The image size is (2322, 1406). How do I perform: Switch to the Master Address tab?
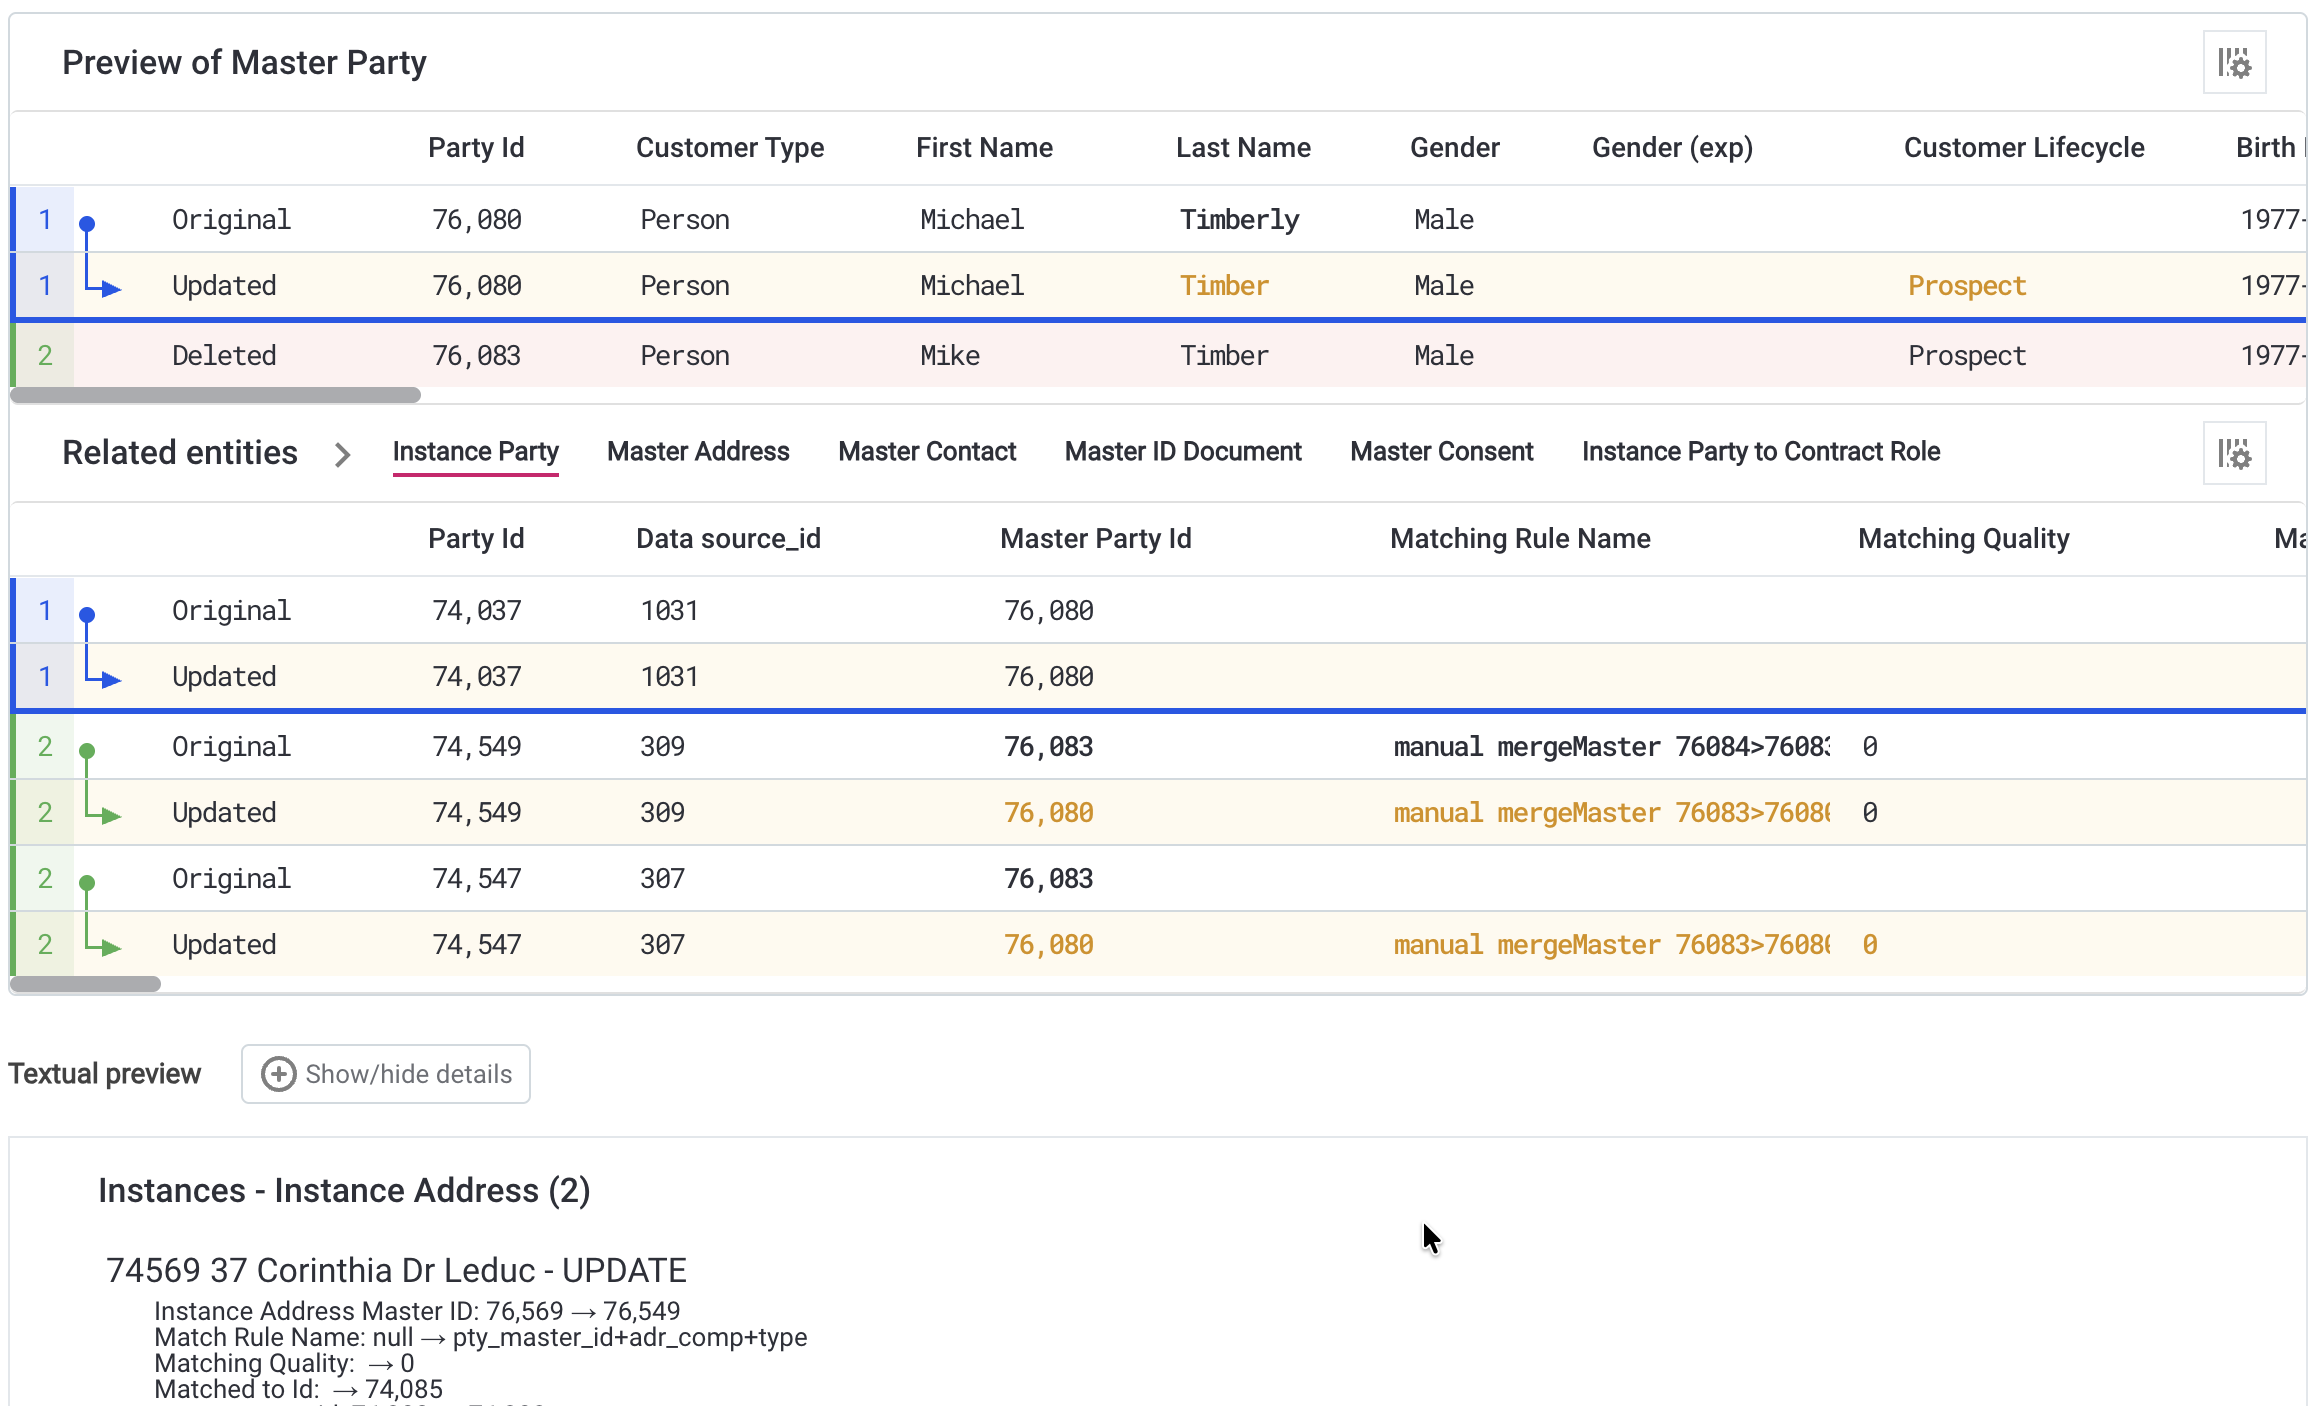click(697, 451)
